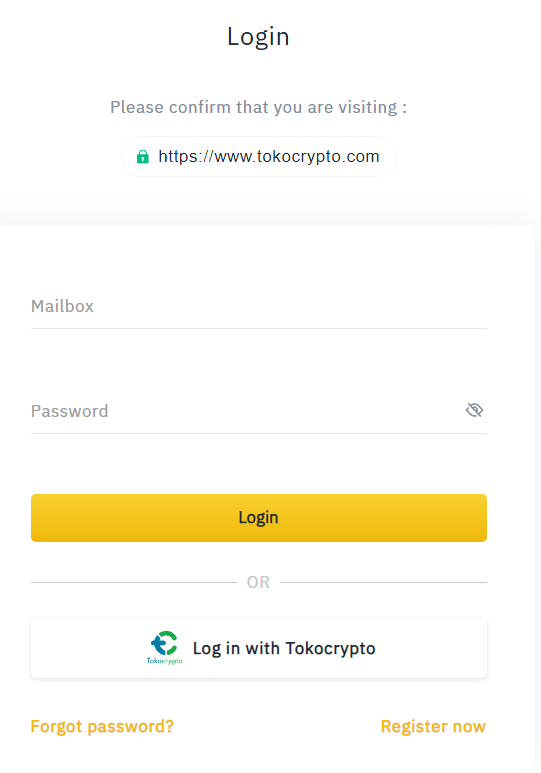Click the Tokocrypto logo icon

point(164,647)
